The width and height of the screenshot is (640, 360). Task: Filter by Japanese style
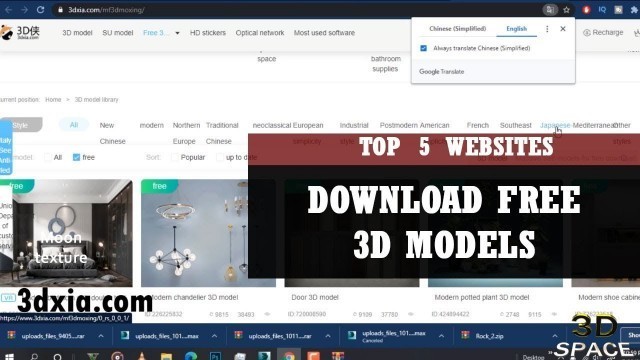555,125
